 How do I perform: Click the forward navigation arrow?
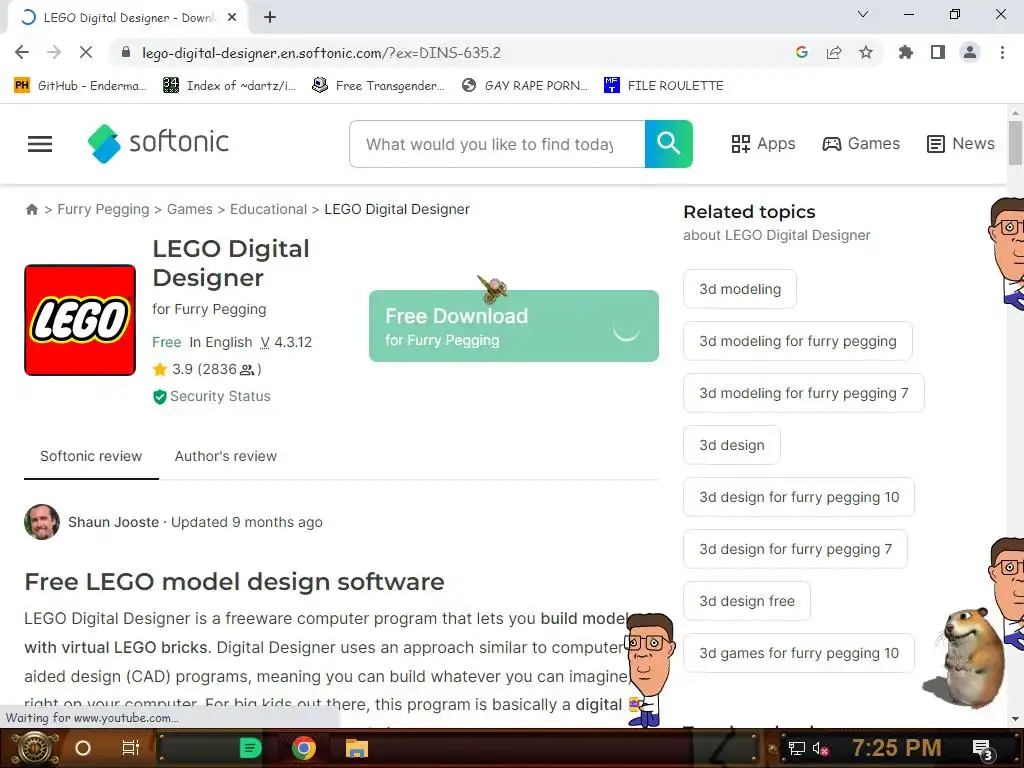click(x=54, y=52)
